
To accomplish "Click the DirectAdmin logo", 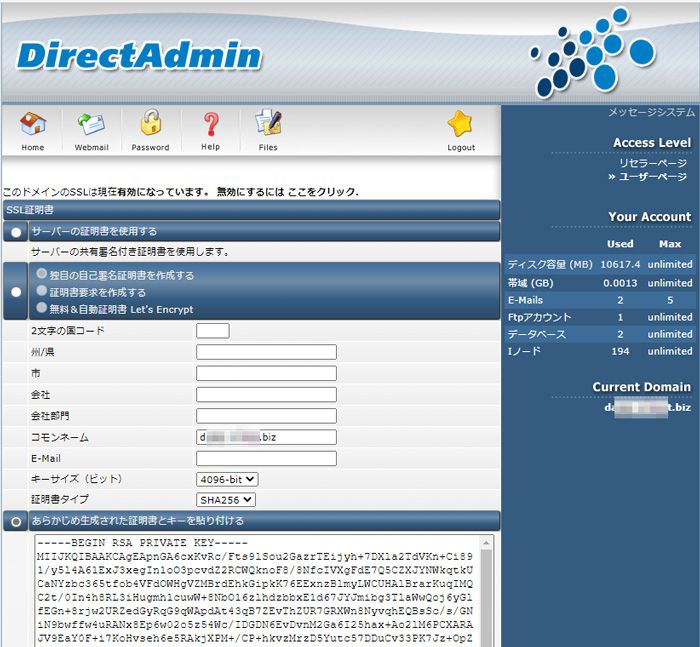I will point(139,55).
